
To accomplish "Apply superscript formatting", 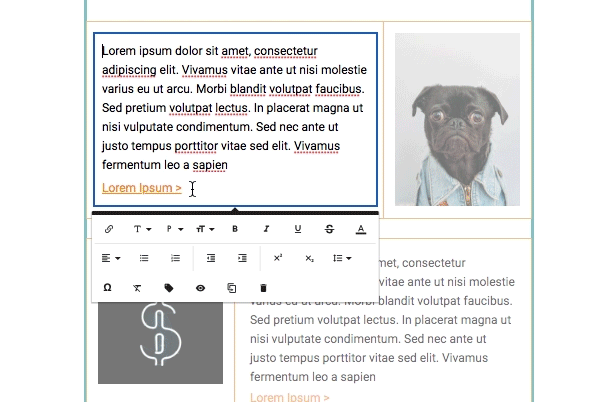I will (x=278, y=258).
